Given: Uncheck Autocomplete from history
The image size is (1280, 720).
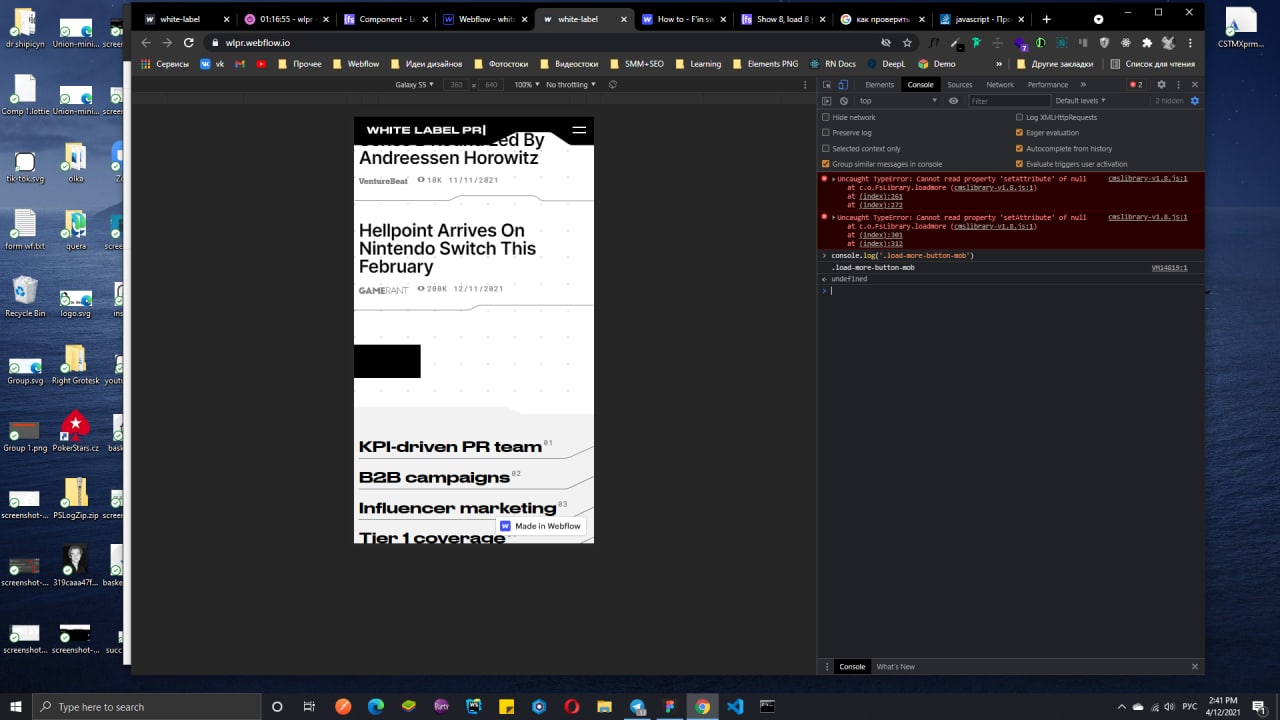Looking at the screenshot, I should click(1019, 148).
